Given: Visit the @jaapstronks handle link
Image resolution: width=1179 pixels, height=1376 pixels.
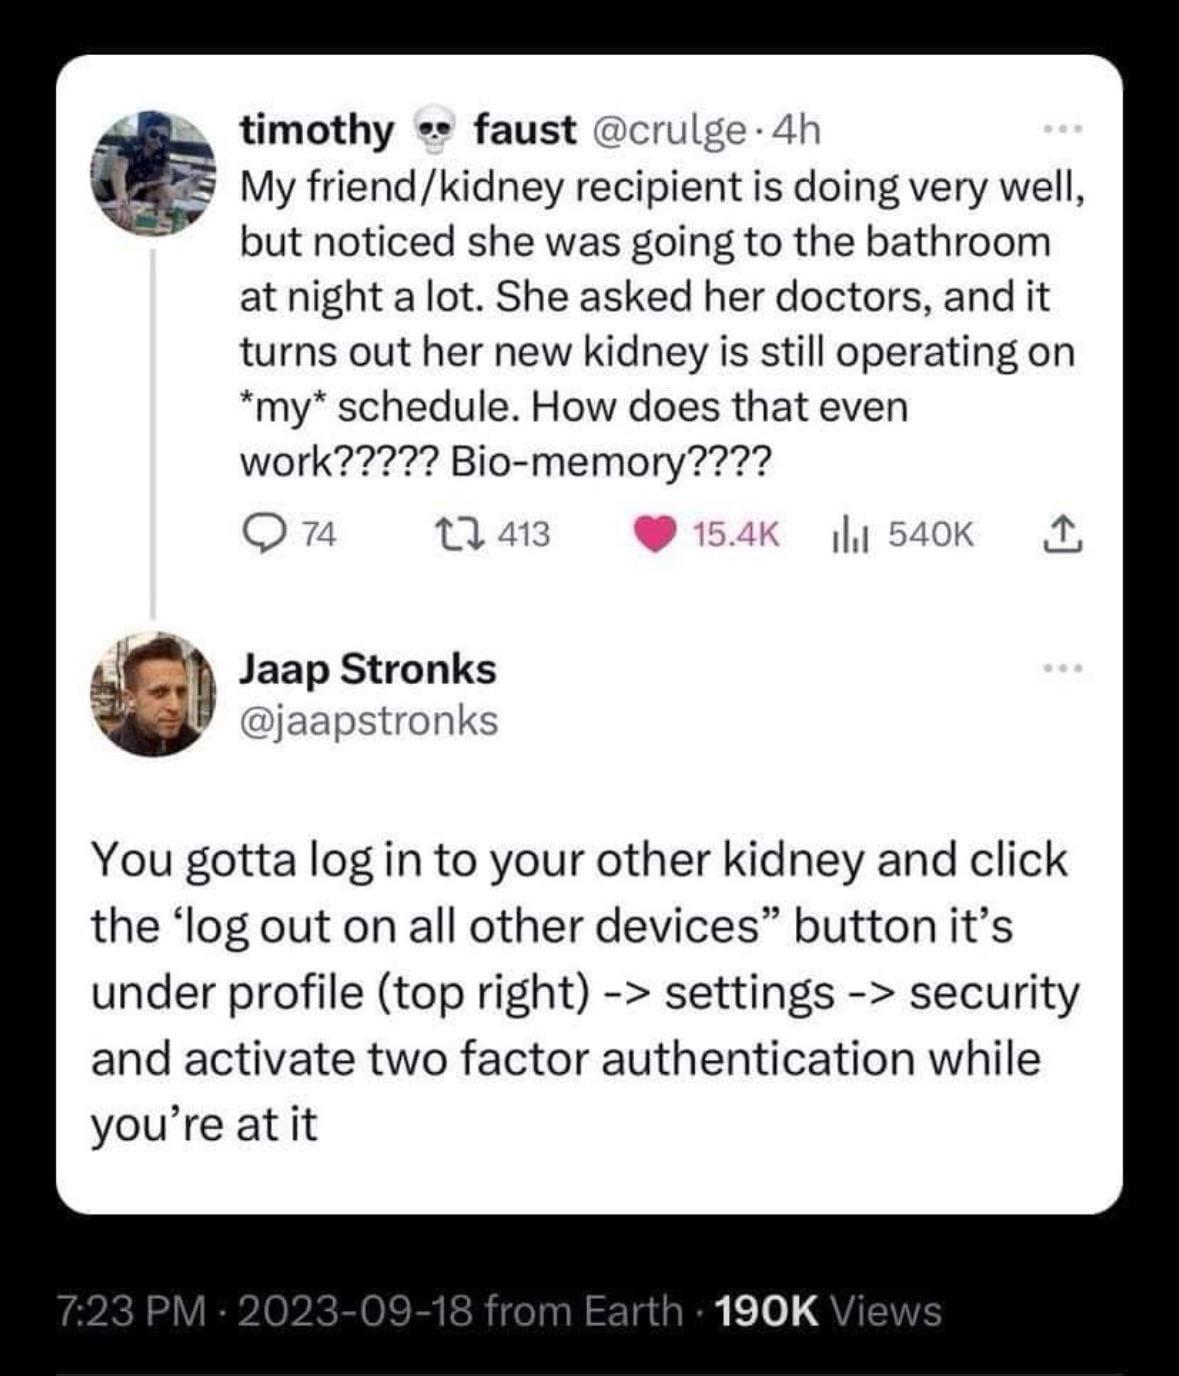Looking at the screenshot, I should 368,720.
